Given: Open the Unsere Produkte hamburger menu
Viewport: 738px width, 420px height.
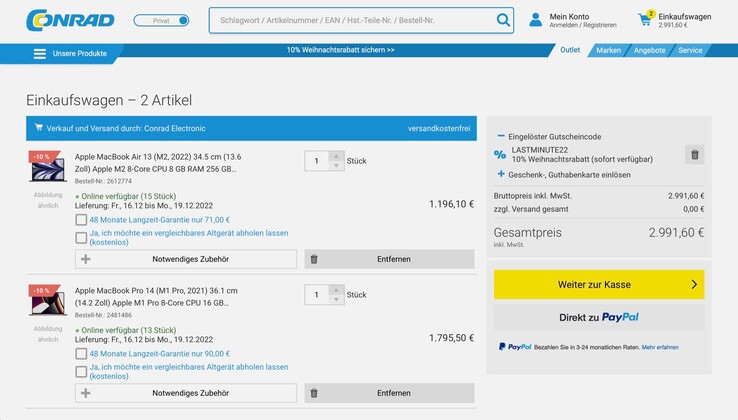Looking at the screenshot, I should coord(40,54).
